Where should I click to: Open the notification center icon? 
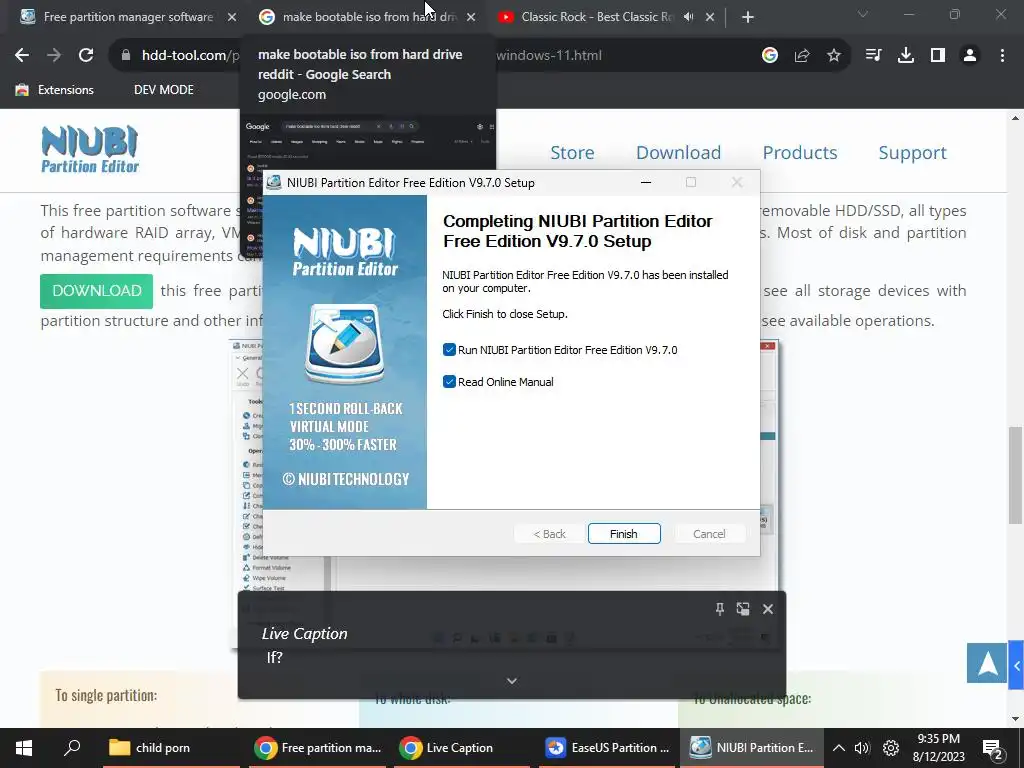click(992, 748)
